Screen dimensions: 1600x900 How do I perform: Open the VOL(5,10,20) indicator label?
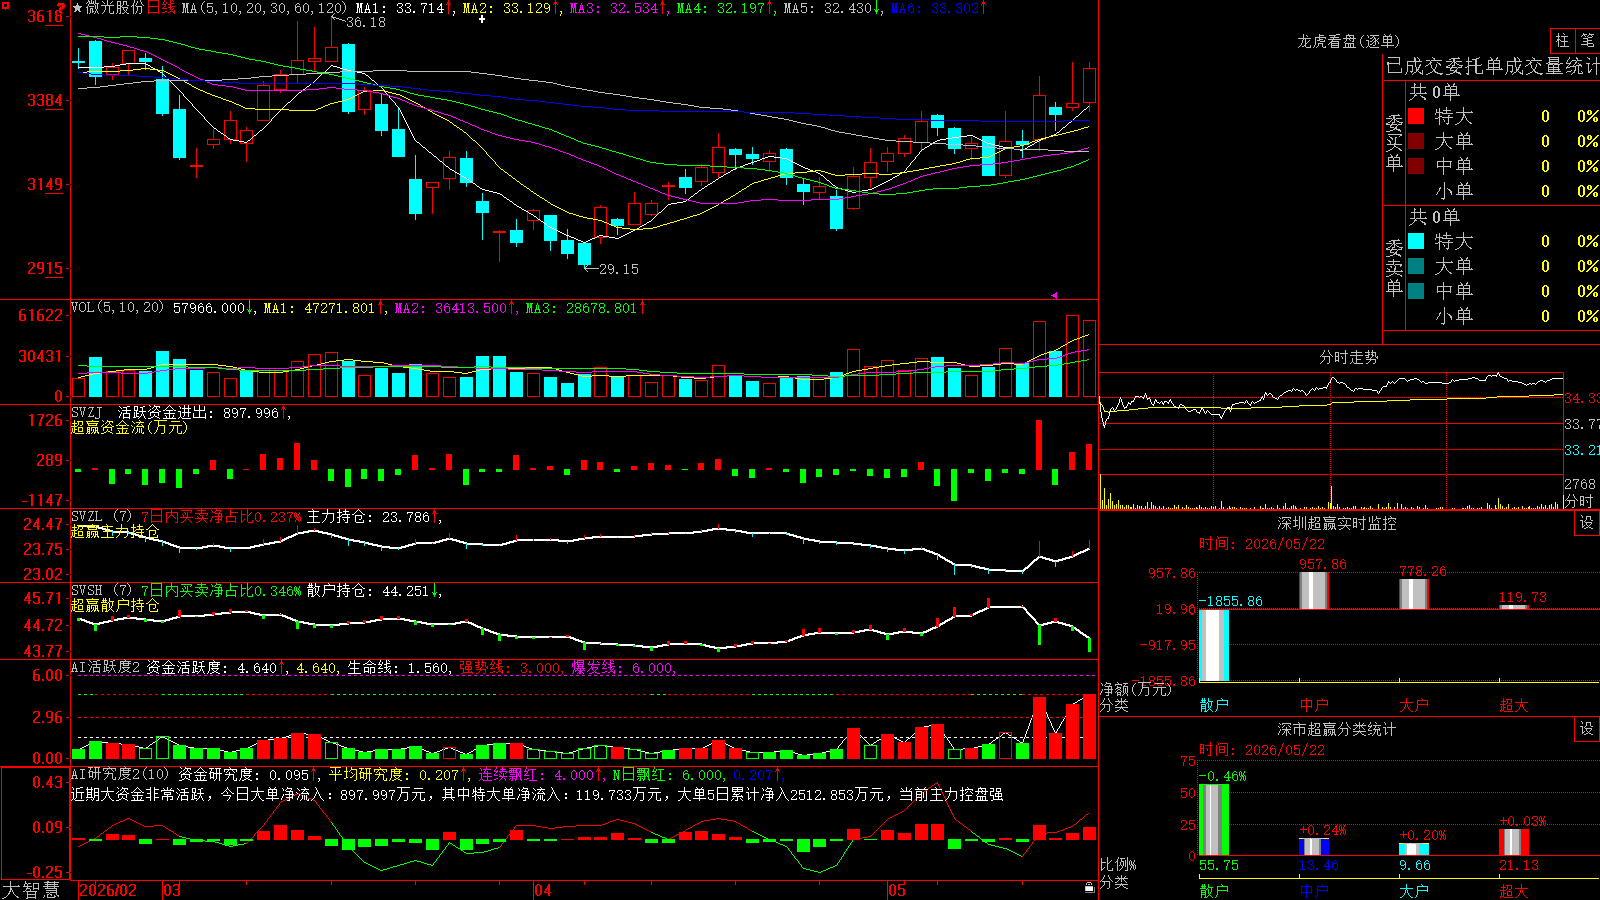pyautogui.click(x=117, y=308)
